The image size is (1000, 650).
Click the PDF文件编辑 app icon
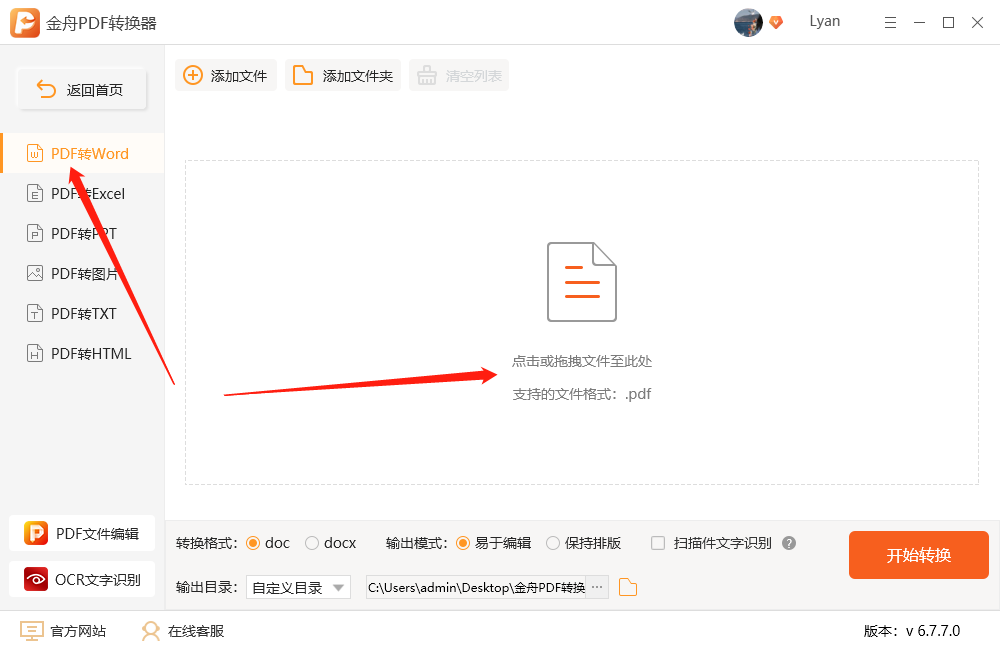(36, 533)
